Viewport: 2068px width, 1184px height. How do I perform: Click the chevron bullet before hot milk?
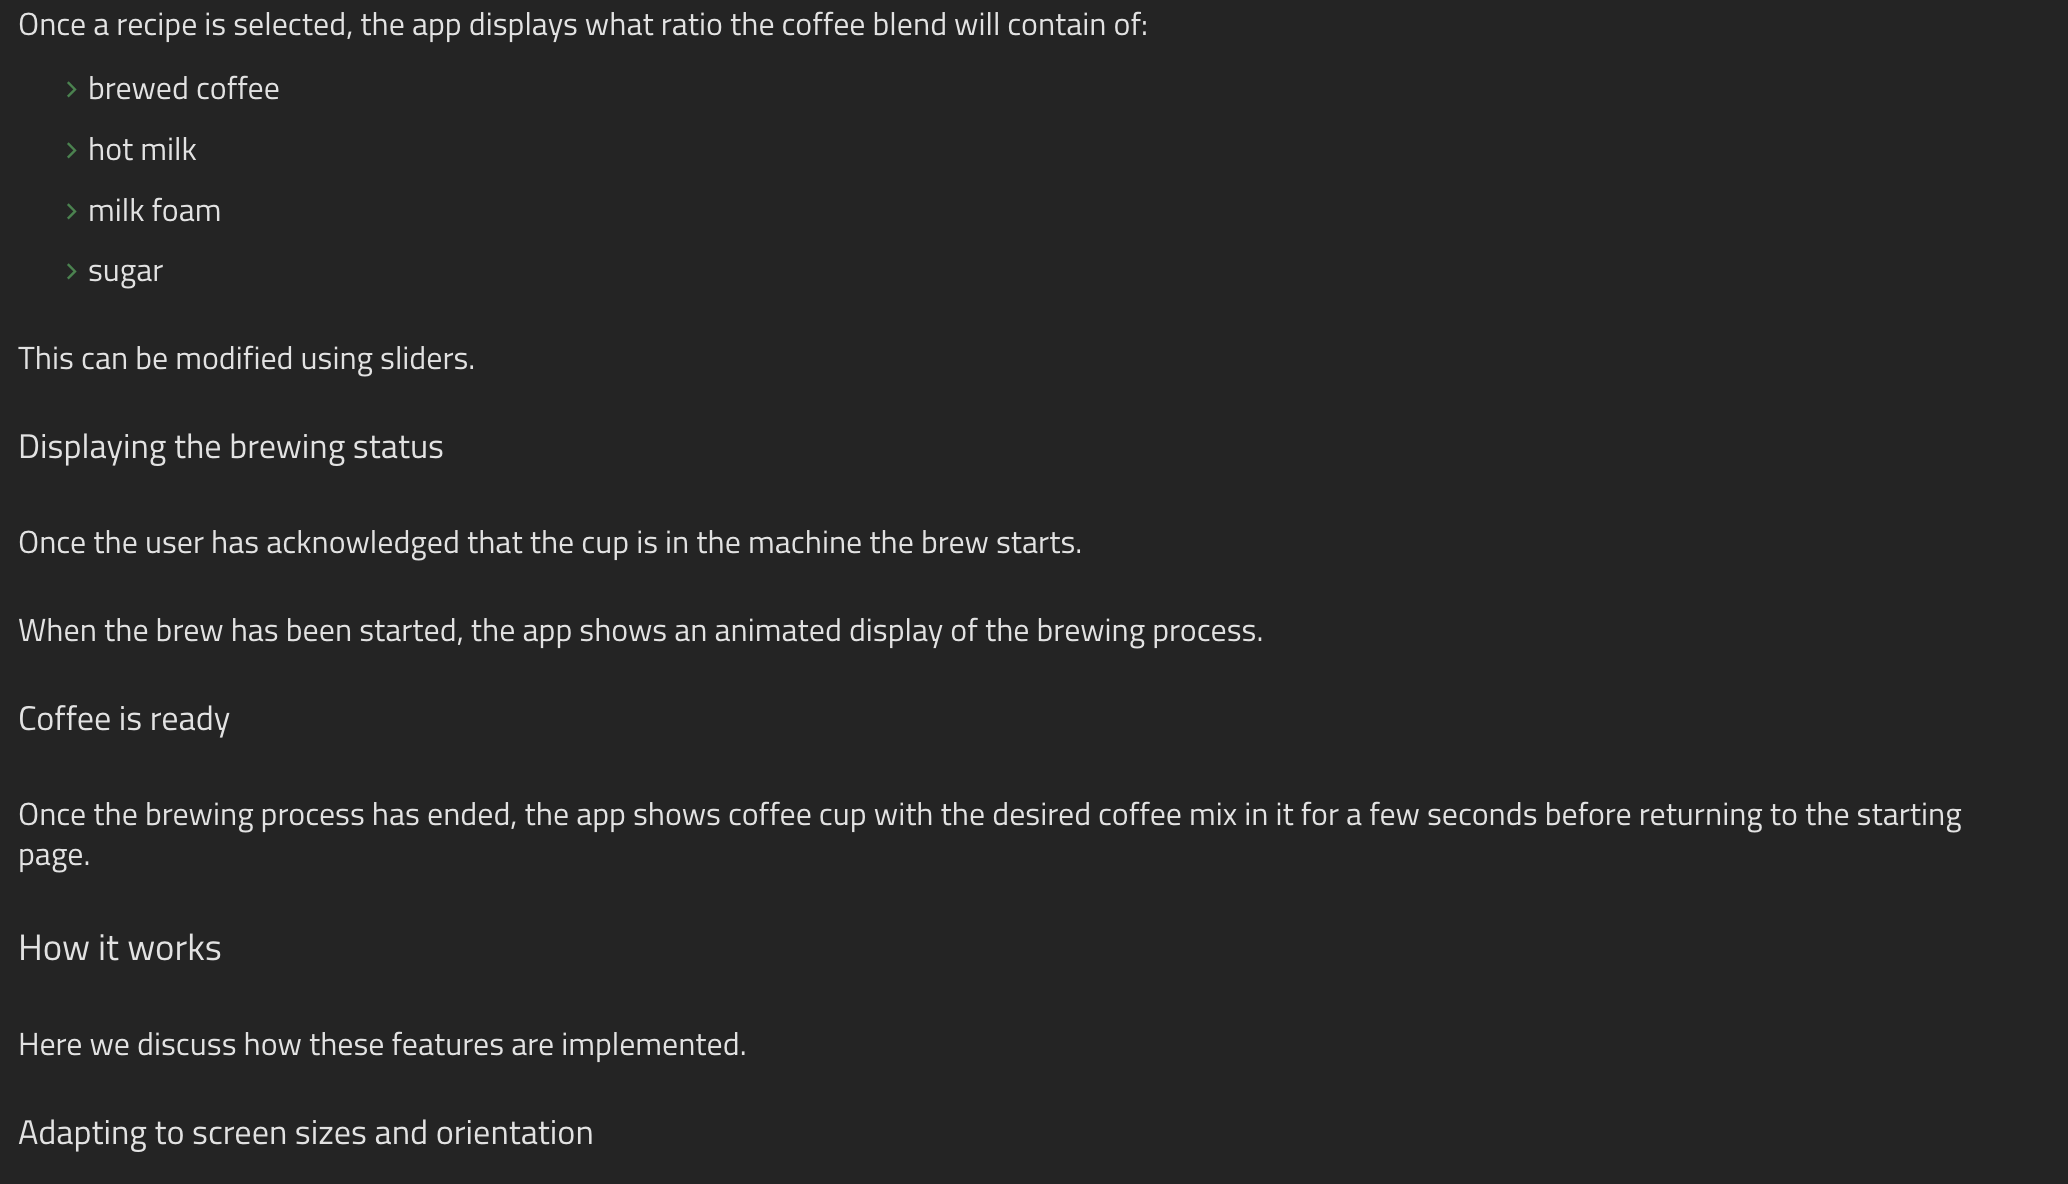tap(72, 150)
